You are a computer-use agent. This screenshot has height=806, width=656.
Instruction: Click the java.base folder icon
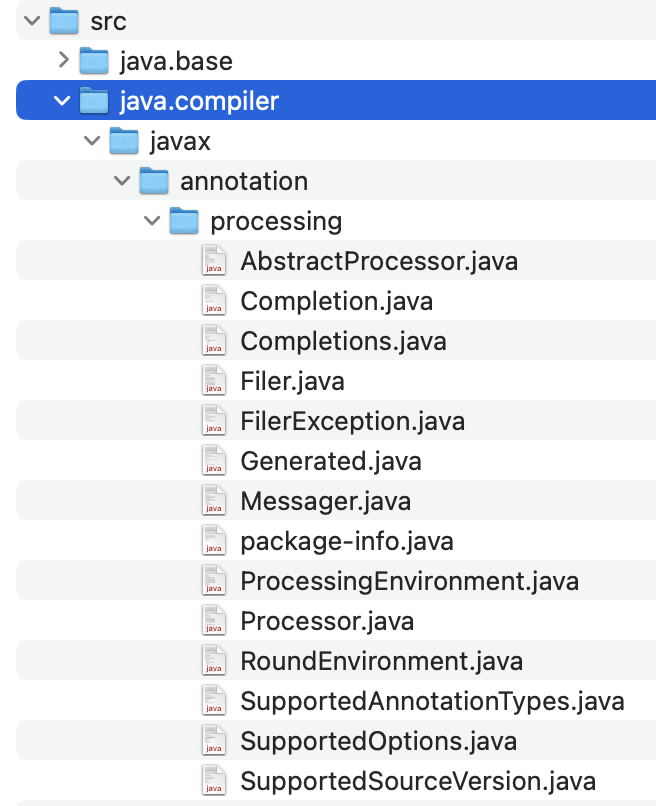pyautogui.click(x=94, y=60)
